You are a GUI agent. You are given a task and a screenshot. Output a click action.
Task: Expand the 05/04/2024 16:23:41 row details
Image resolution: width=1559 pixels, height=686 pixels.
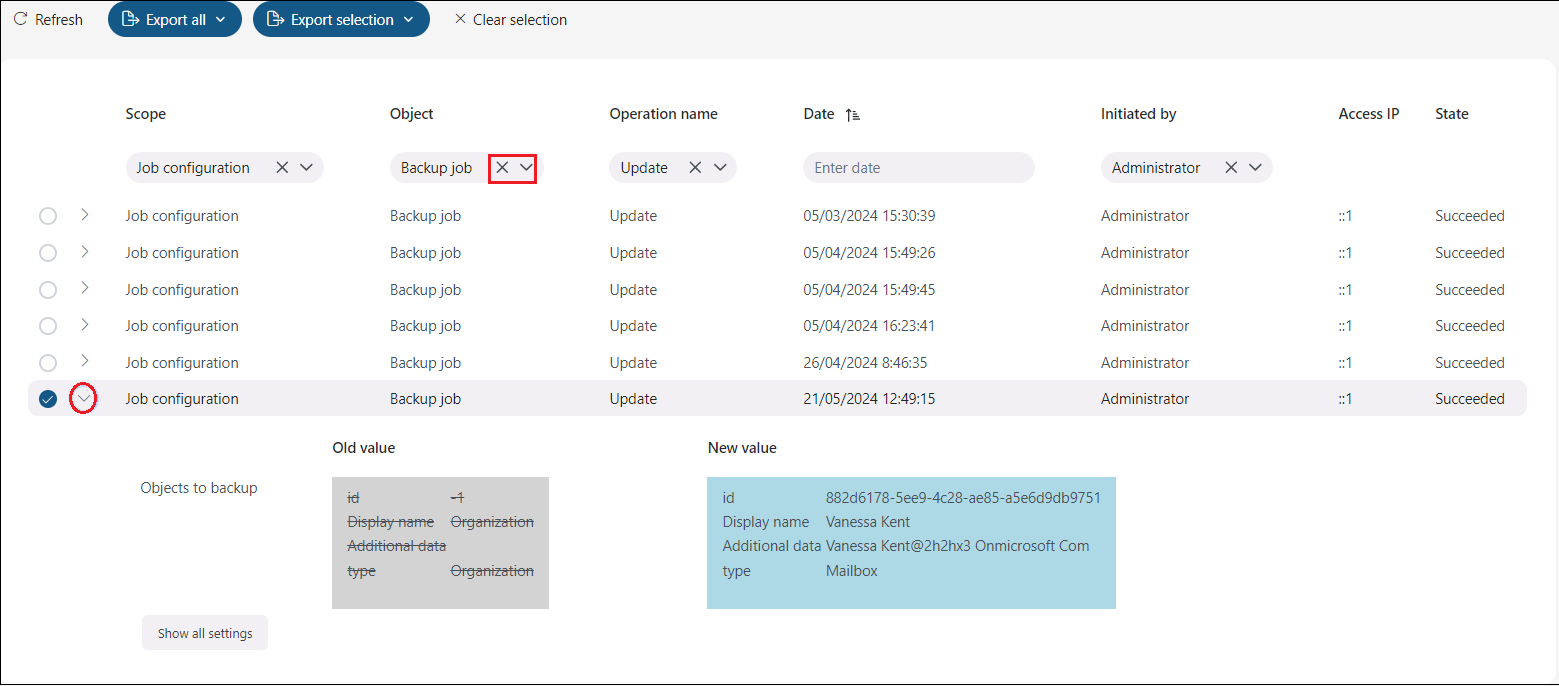coord(84,325)
